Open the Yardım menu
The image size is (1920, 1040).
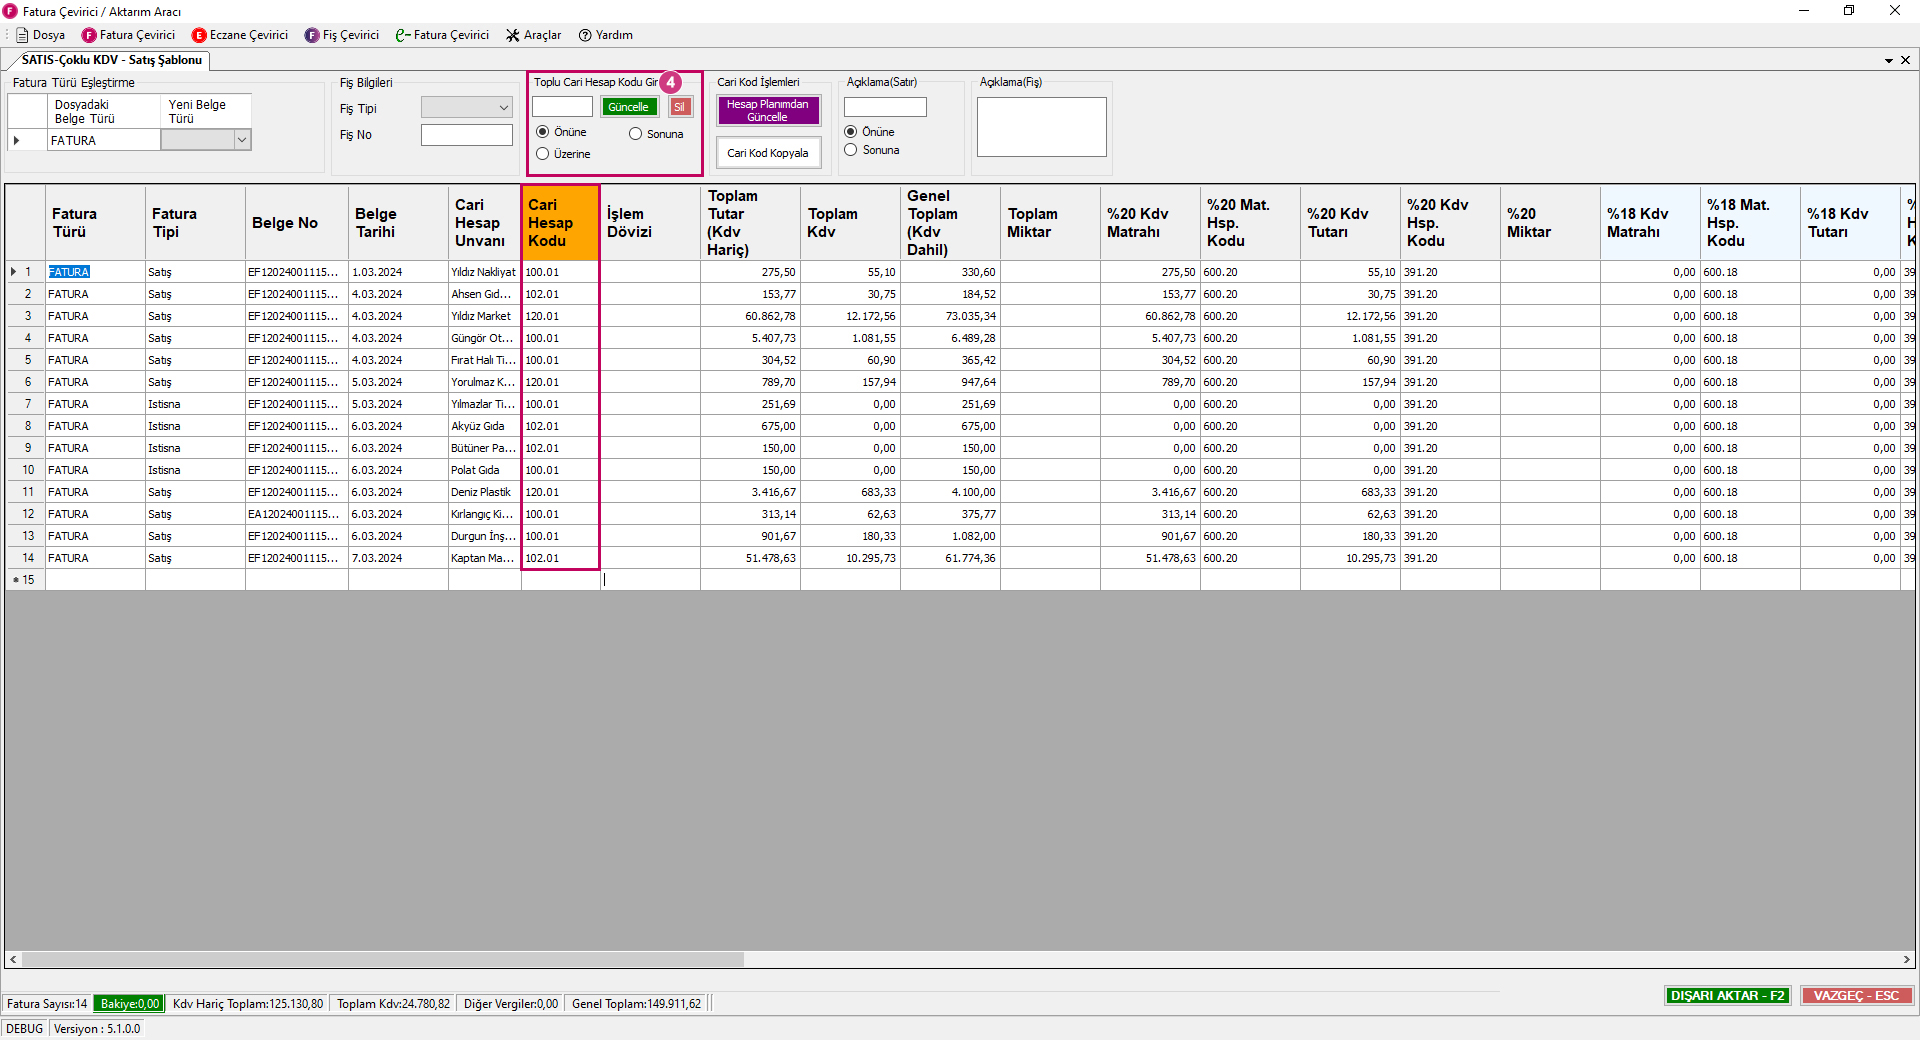[606, 35]
